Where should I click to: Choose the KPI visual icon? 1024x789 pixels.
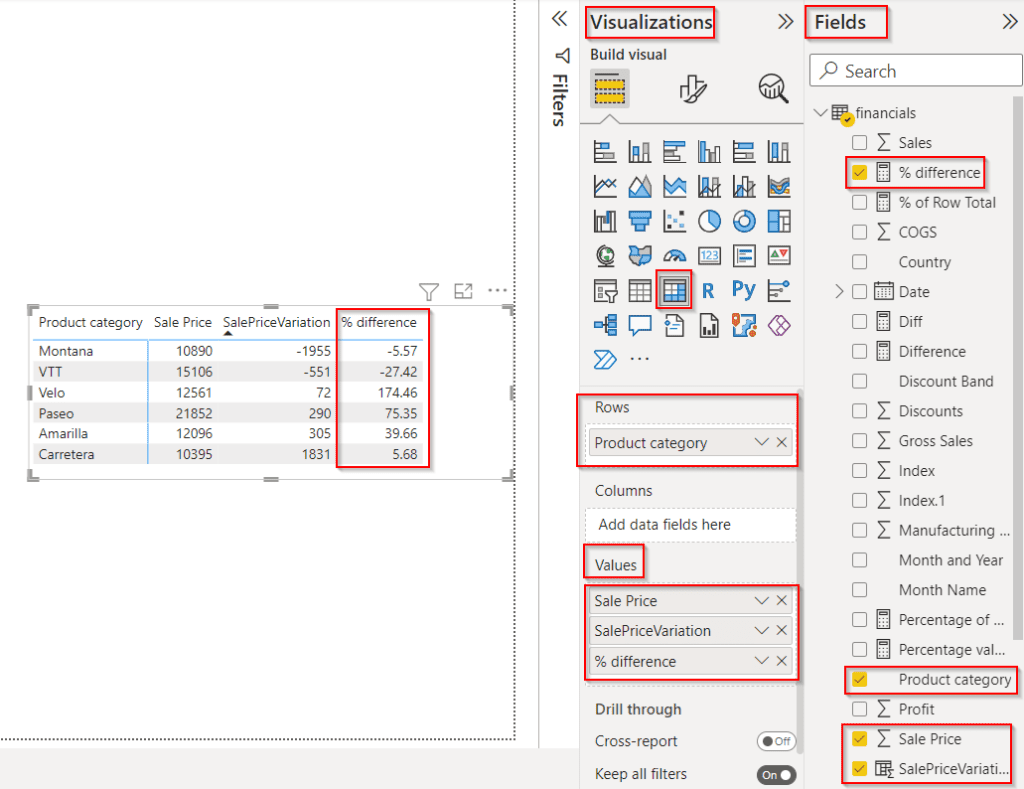click(778, 255)
